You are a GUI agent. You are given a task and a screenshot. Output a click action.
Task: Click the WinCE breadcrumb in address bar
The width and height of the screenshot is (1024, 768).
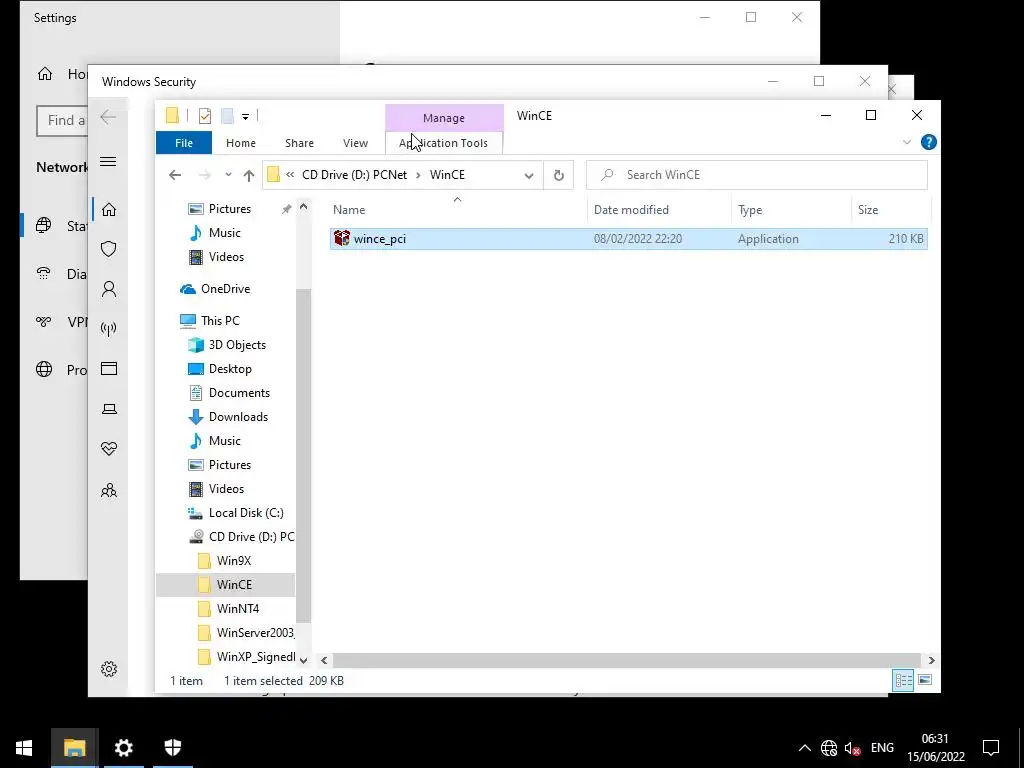447,175
